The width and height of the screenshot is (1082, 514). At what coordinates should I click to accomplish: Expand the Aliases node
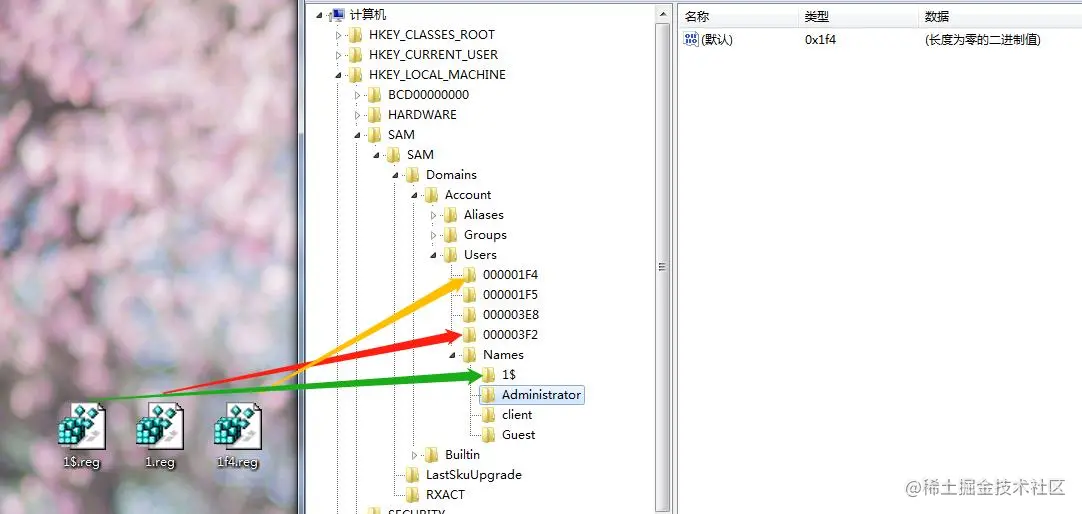[433, 215]
